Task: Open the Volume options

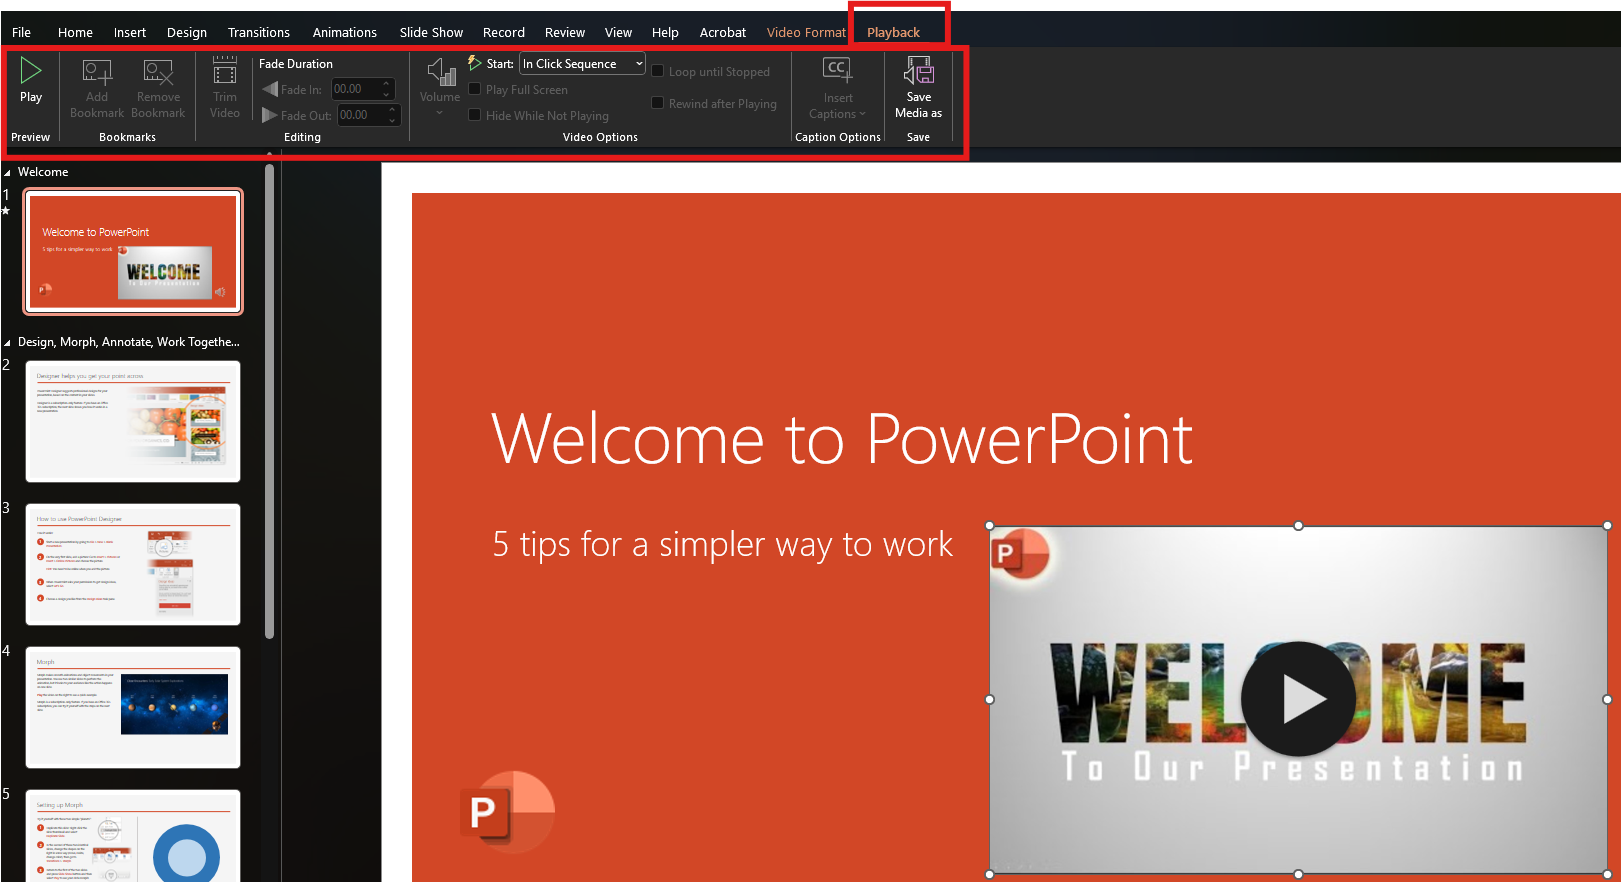Action: click(x=440, y=88)
